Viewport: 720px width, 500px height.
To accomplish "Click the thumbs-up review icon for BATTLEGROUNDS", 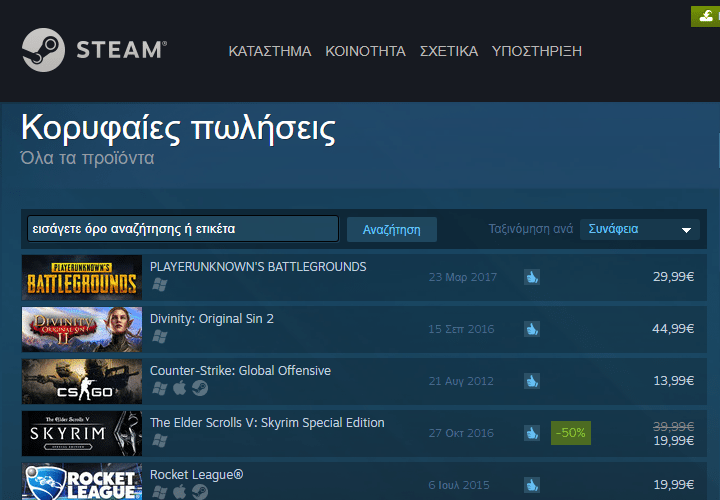I will point(532,277).
